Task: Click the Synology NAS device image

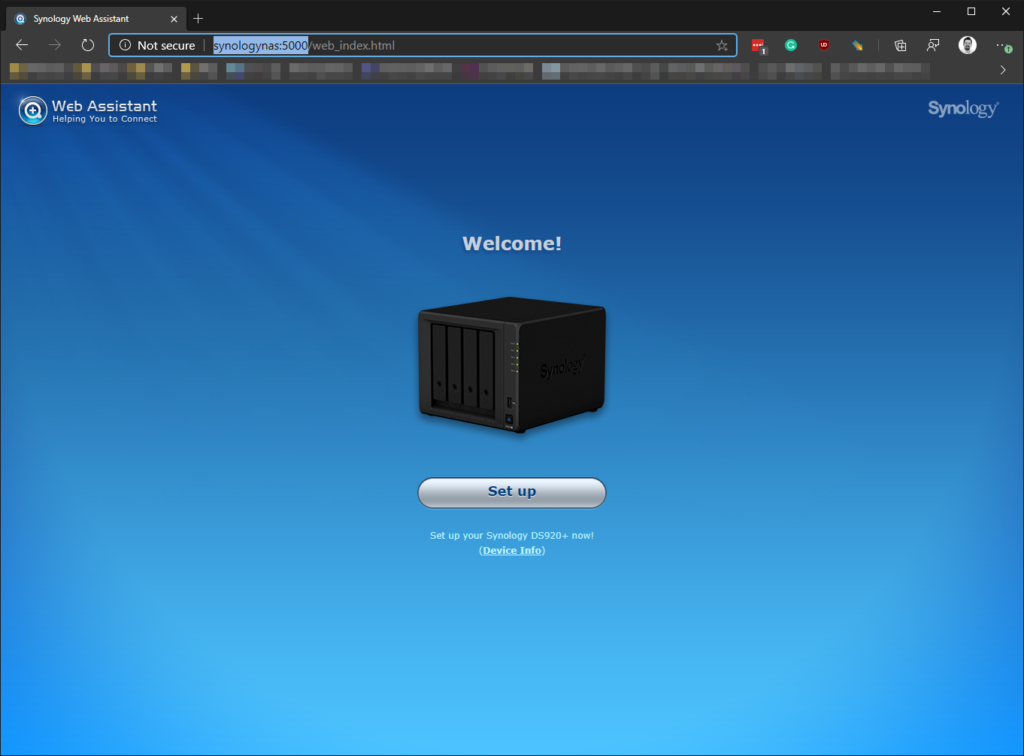Action: click(x=512, y=364)
